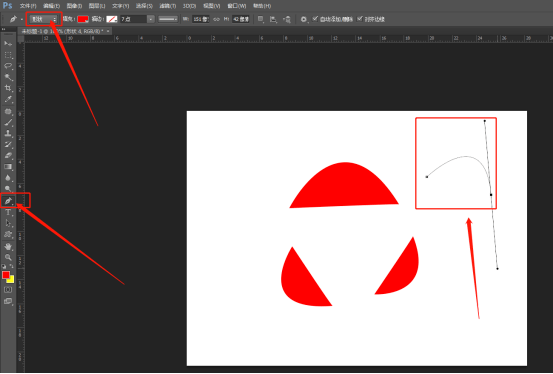Select the Custom Shape tool
The height and width of the screenshot is (374, 553).
(8, 234)
